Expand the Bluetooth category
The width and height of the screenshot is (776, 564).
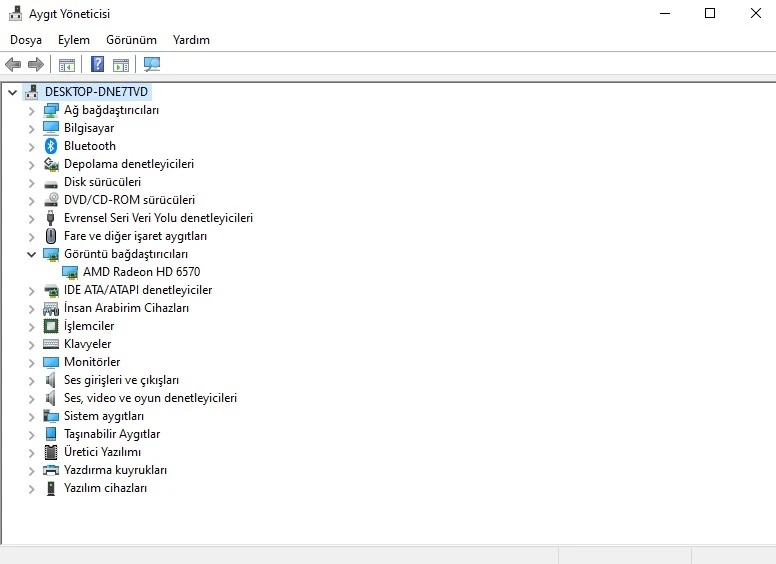(x=31, y=147)
